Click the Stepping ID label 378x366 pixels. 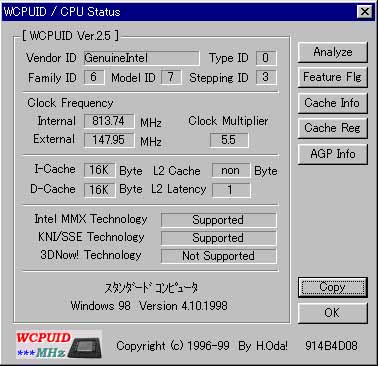point(219,78)
